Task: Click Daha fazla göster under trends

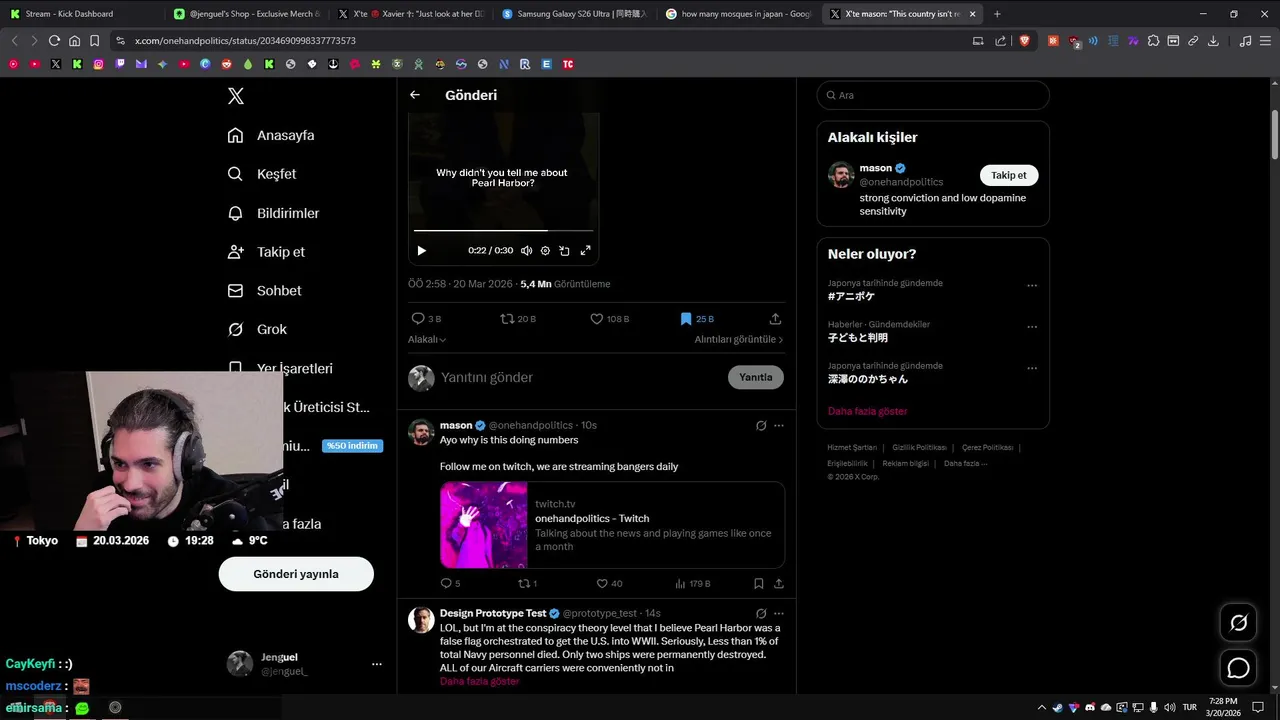Action: (867, 411)
